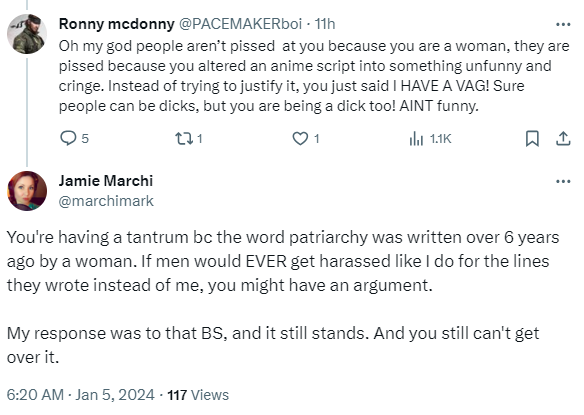Visit Ronny mcdonny's display name link
Viewport: 584px width, 415px height.
117,24
